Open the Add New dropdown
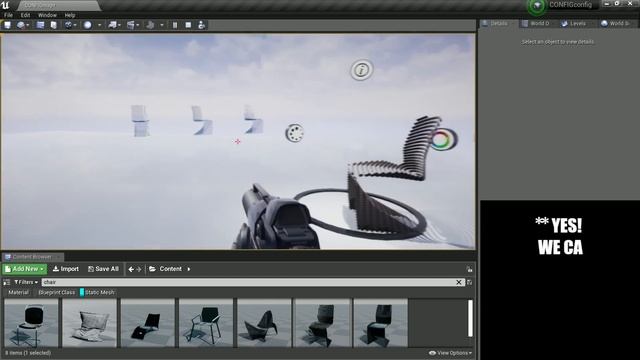640x360 pixels. tap(24, 269)
